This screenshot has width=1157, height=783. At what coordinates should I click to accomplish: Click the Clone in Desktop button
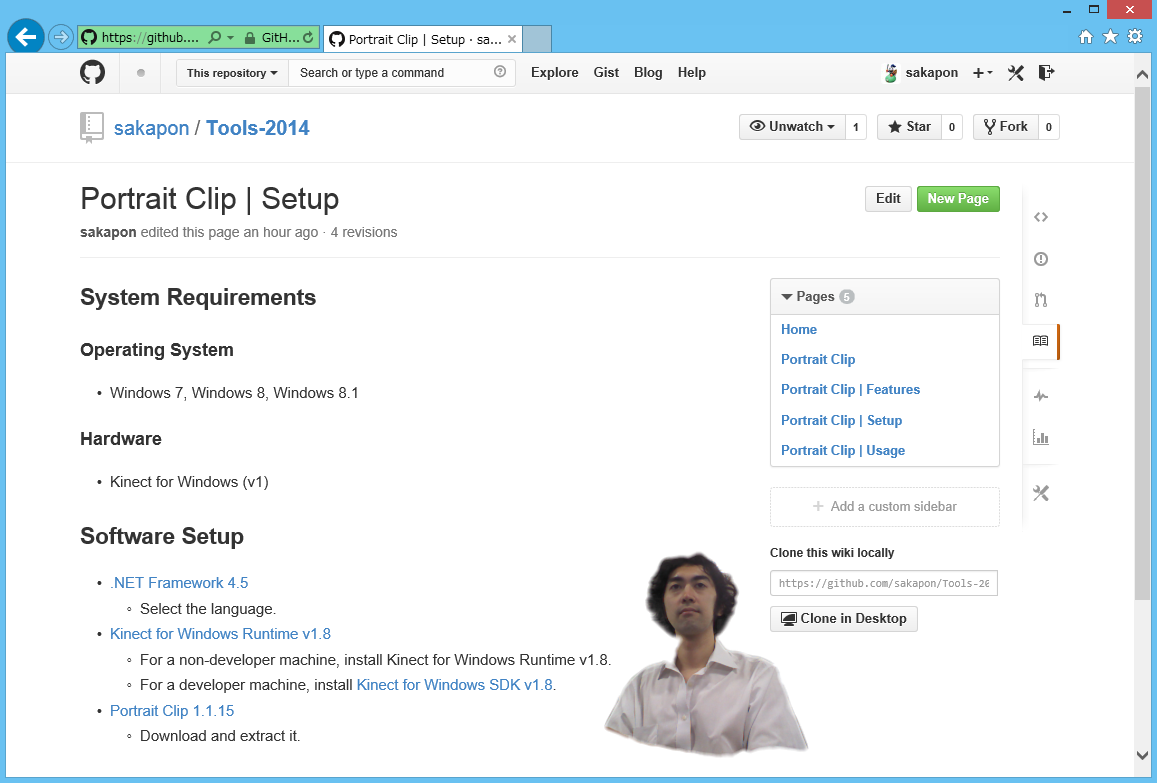pyautogui.click(x=843, y=618)
